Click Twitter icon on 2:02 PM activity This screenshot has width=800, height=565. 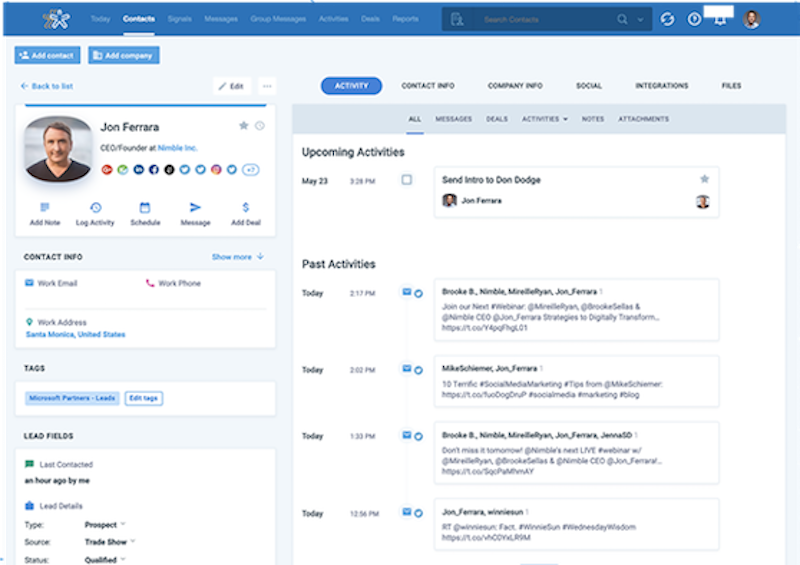(418, 370)
